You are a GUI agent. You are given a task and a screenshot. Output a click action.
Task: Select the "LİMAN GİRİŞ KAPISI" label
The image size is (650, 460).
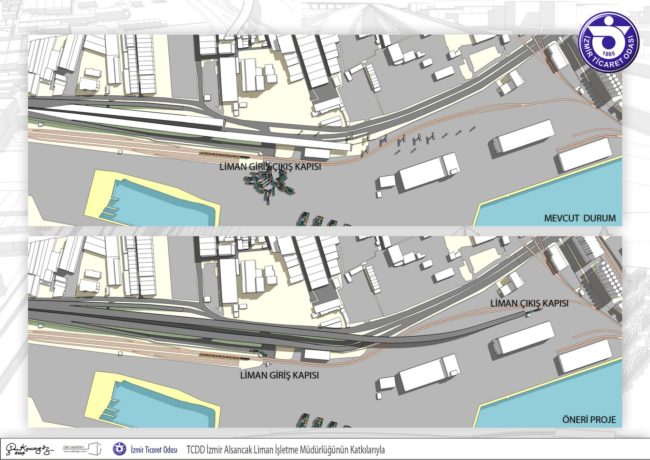(x=279, y=375)
